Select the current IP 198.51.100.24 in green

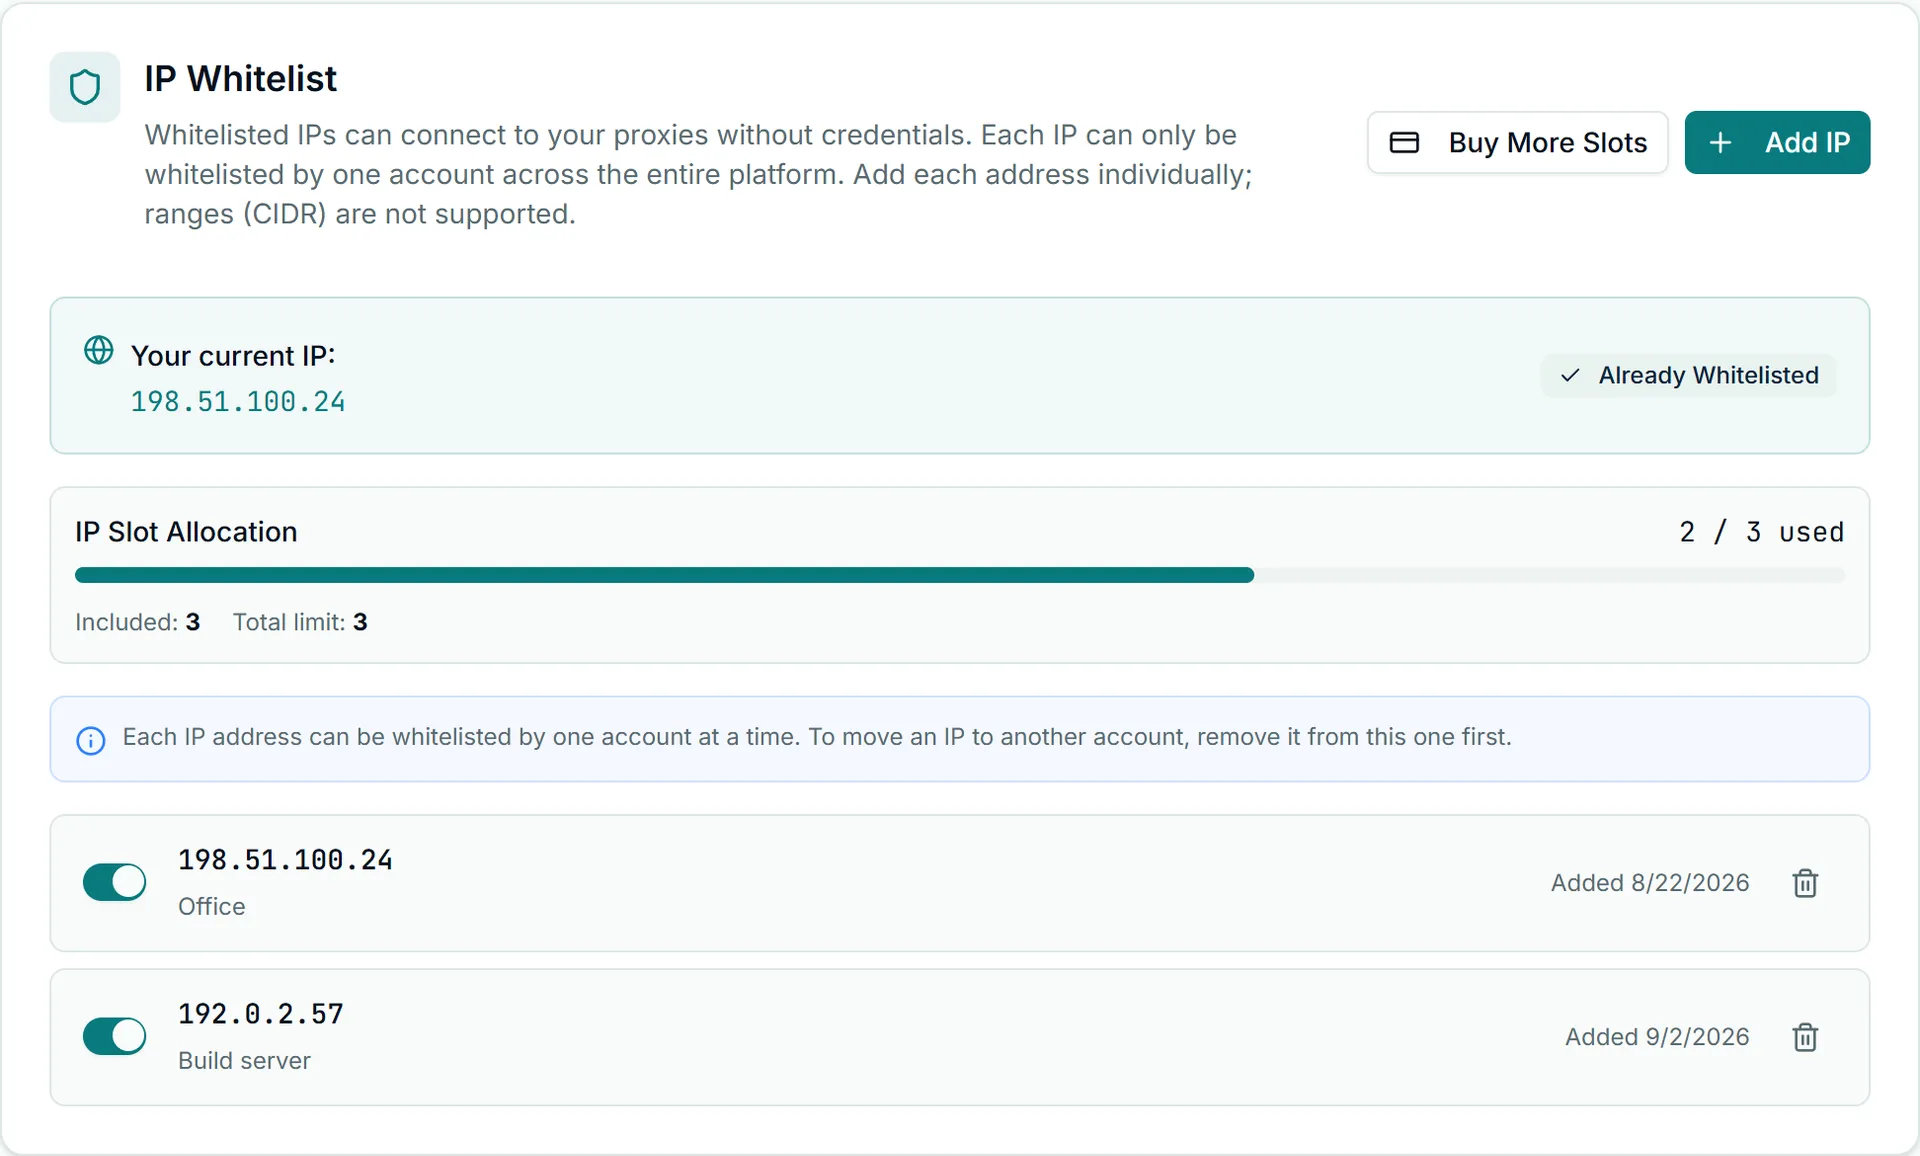(x=238, y=402)
